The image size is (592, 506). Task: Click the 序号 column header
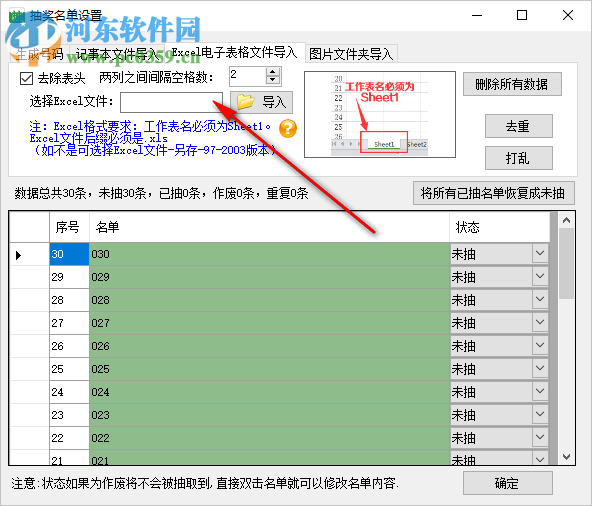point(69,227)
